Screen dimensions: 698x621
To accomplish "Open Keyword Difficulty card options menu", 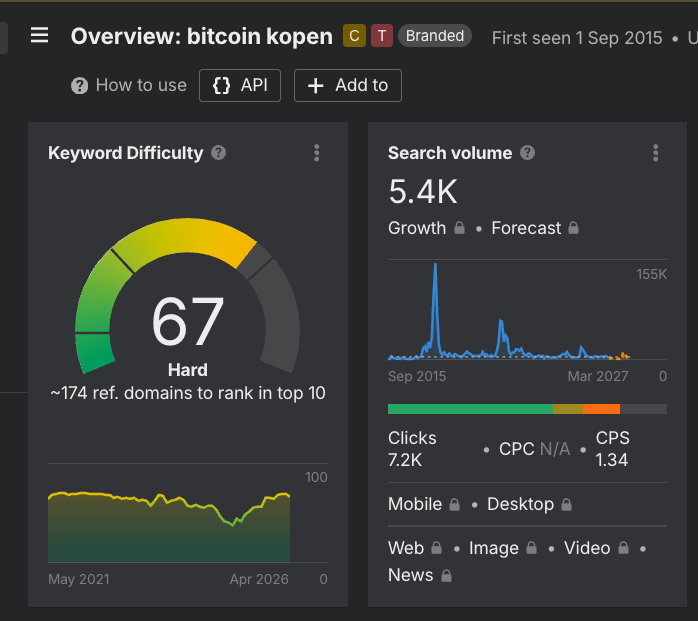I will point(317,153).
